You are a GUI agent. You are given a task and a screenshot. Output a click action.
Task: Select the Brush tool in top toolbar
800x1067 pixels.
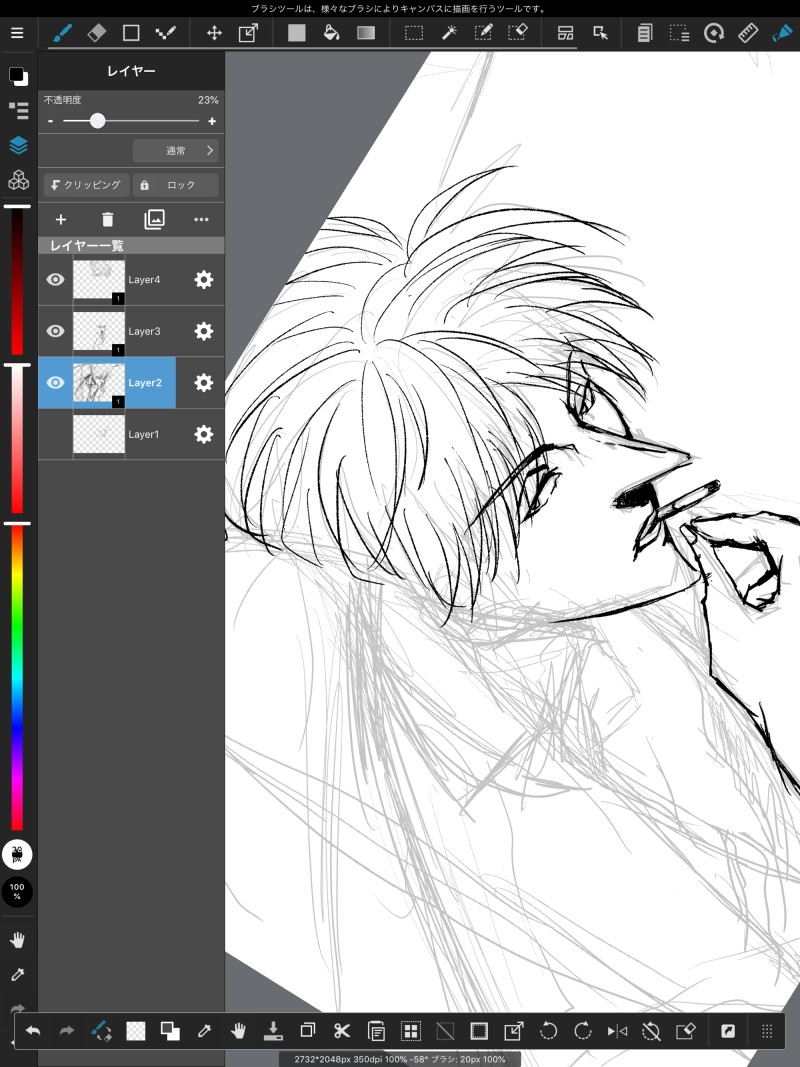click(62, 33)
